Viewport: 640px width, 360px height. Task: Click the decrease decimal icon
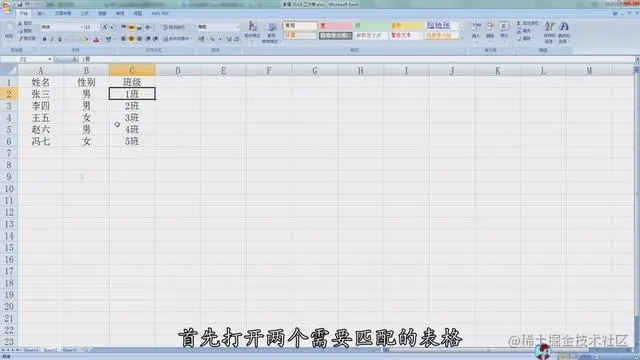coord(236,39)
